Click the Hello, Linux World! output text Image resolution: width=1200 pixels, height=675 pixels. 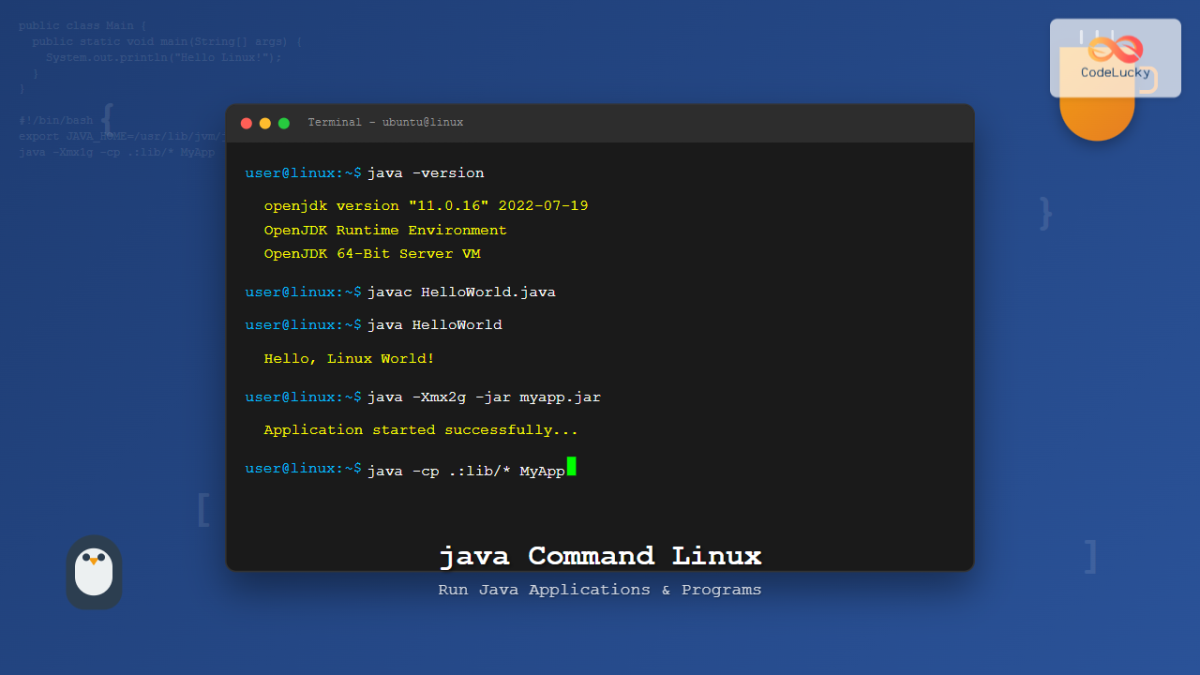(x=348, y=358)
